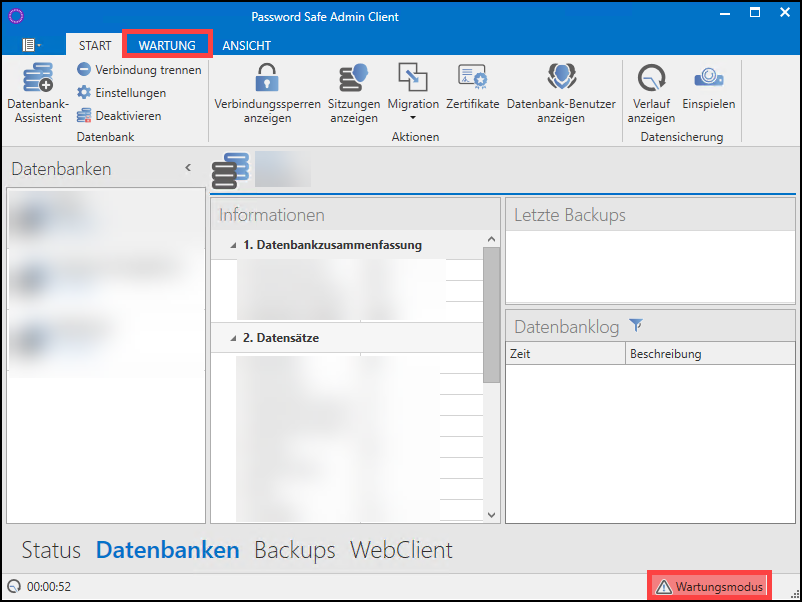The height and width of the screenshot is (602, 802).
Task: Go to the Backups view
Action: 295,550
